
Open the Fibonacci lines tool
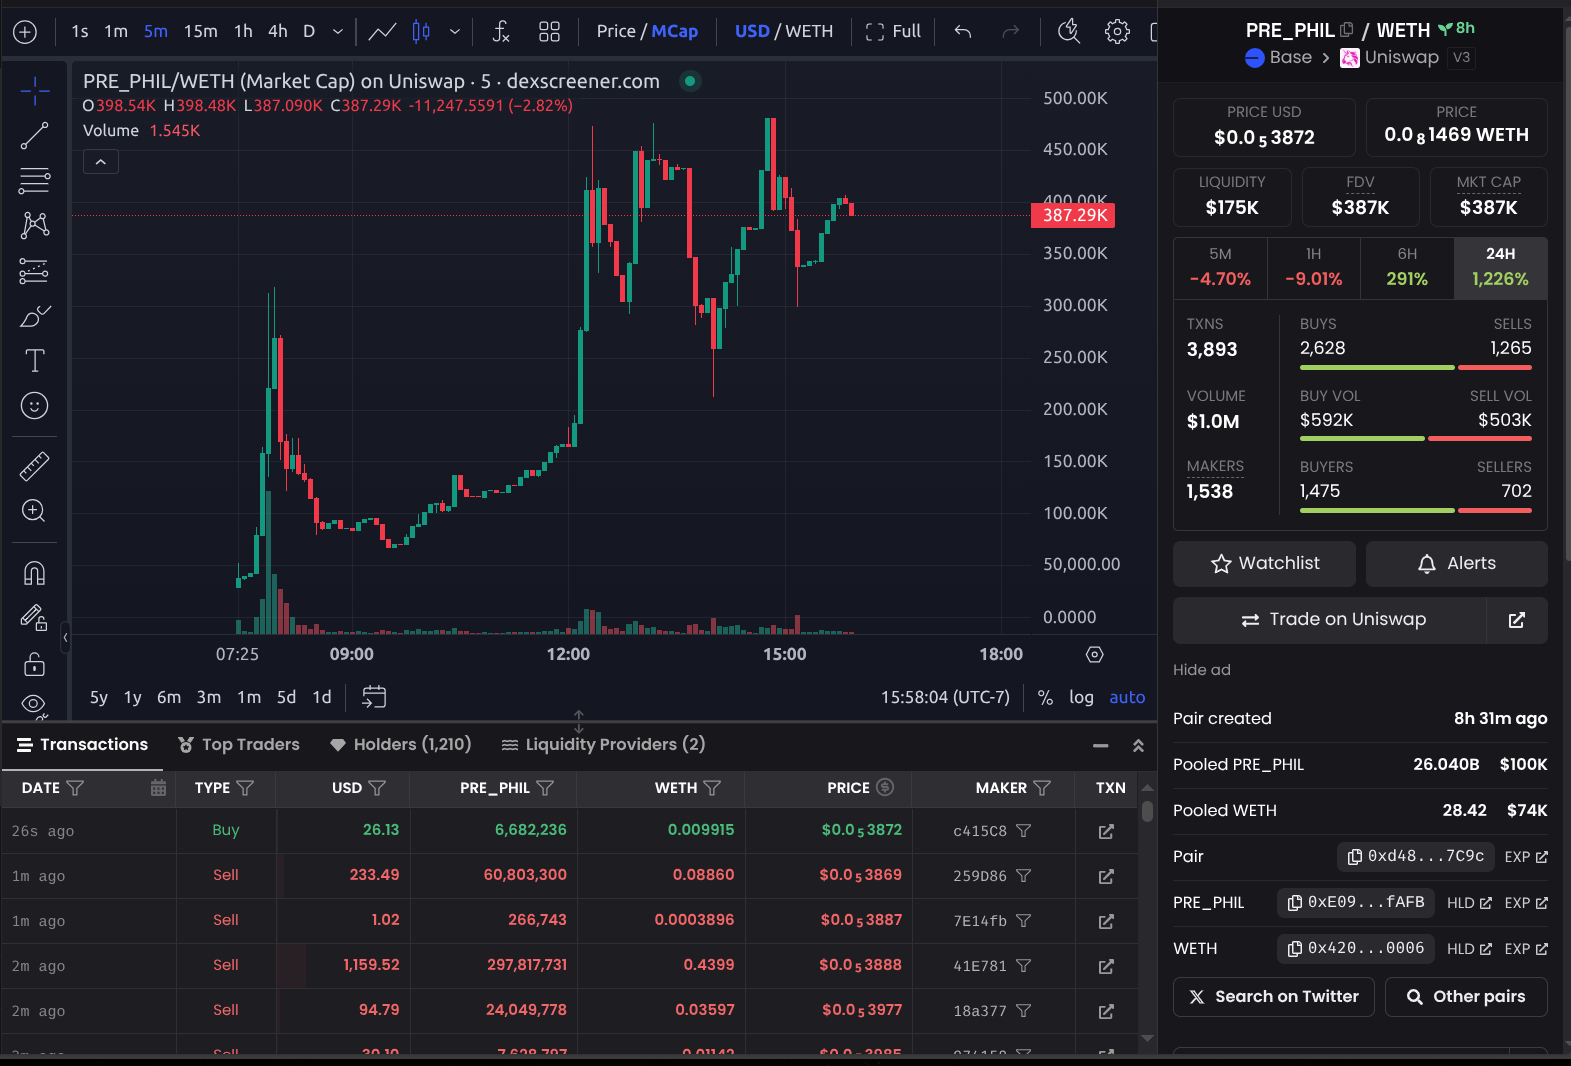[34, 181]
